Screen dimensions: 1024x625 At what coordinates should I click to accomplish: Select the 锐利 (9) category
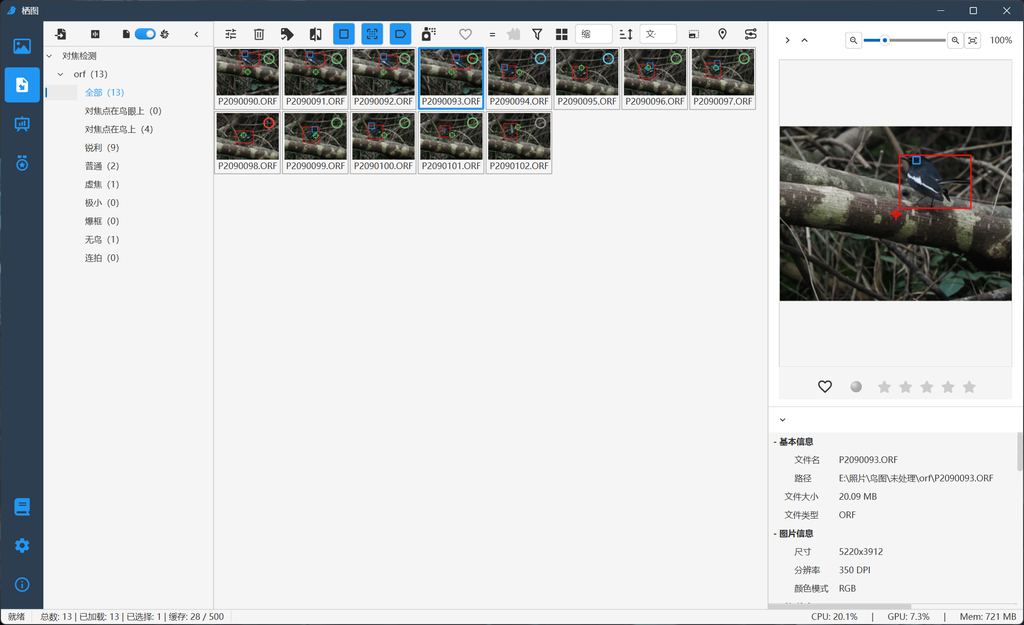click(x=101, y=148)
